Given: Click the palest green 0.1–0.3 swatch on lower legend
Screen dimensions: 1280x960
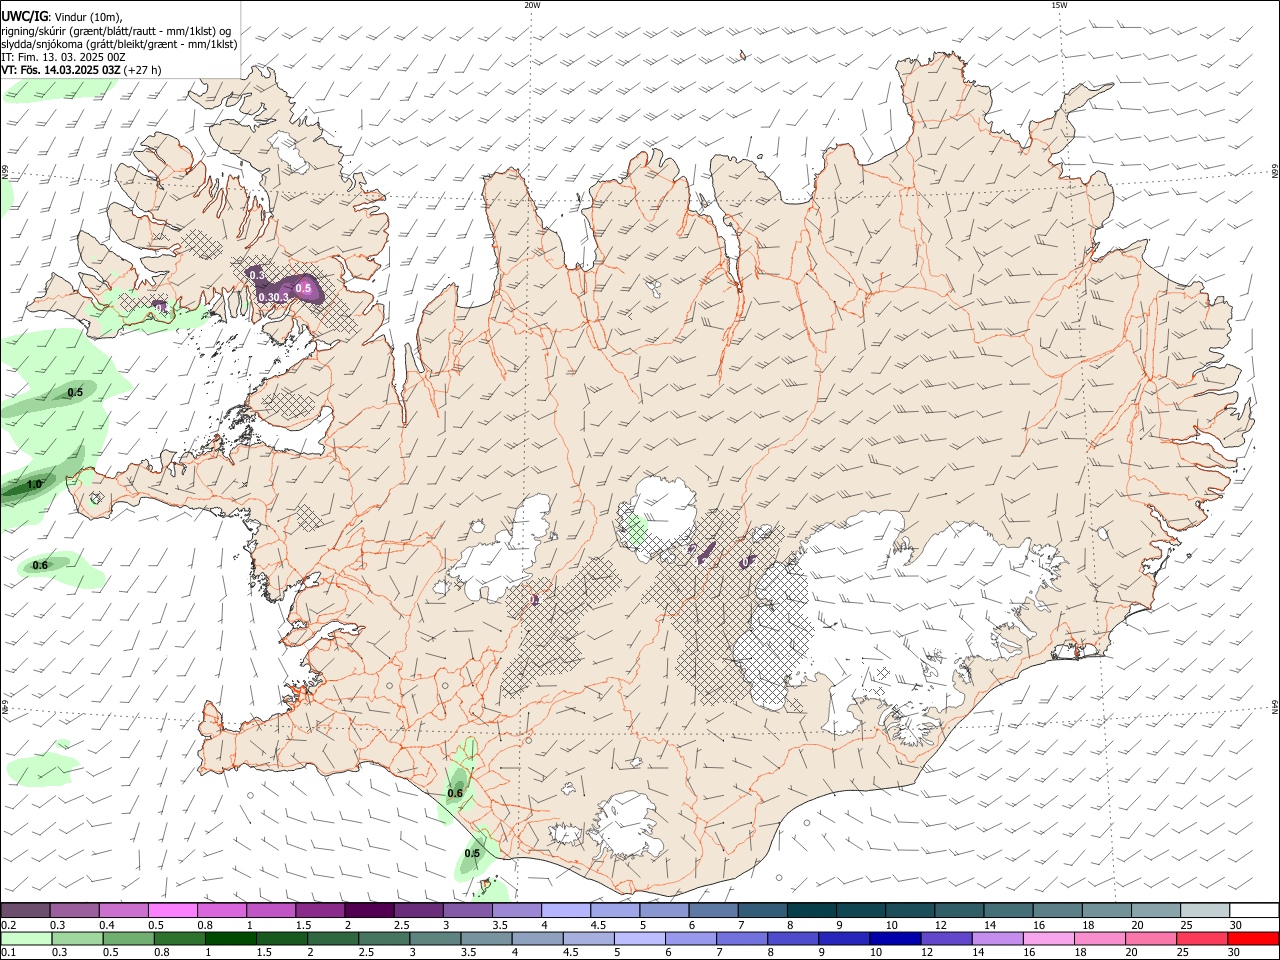Looking at the screenshot, I should (x=27, y=938).
